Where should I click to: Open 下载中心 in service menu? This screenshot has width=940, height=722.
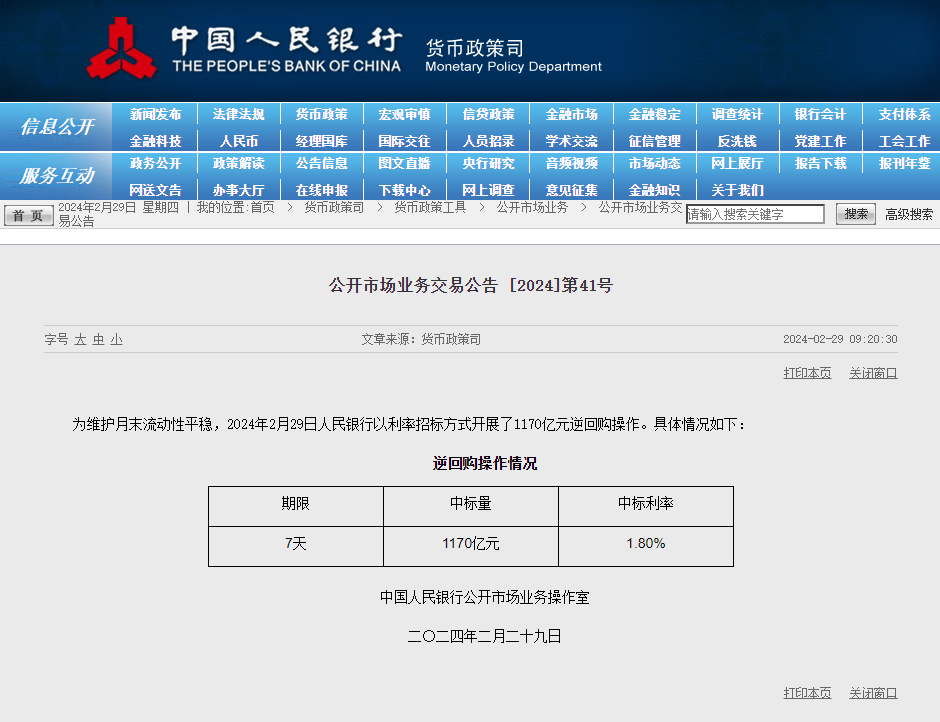(x=404, y=190)
